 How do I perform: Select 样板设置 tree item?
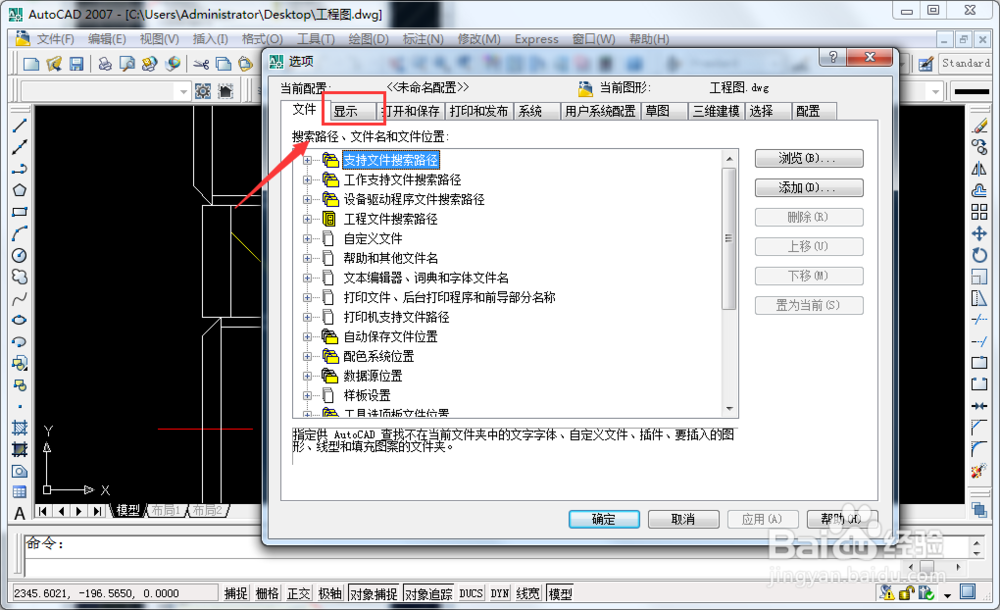[367, 396]
